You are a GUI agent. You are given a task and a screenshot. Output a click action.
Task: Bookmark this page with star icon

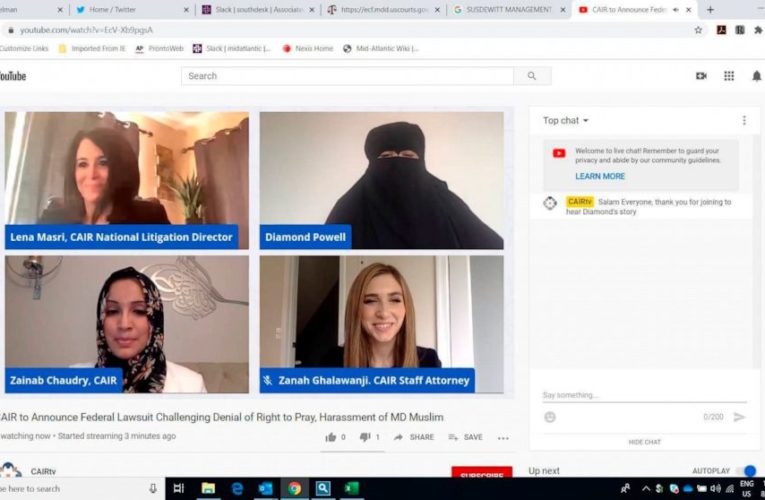click(698, 30)
